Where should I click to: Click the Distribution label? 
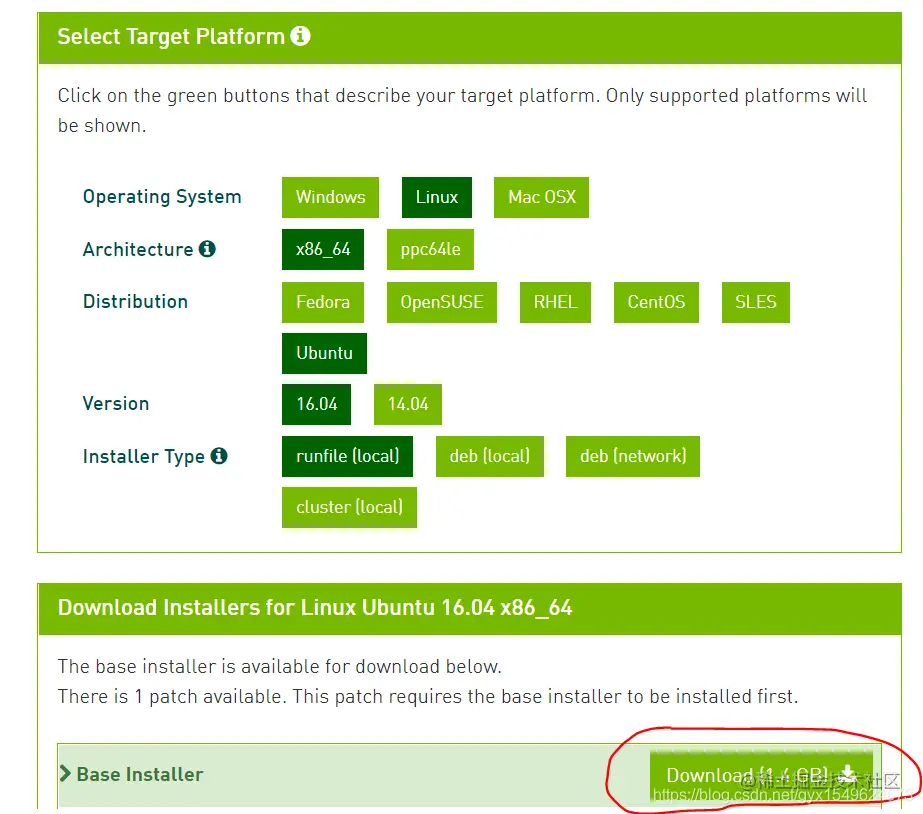(x=135, y=301)
